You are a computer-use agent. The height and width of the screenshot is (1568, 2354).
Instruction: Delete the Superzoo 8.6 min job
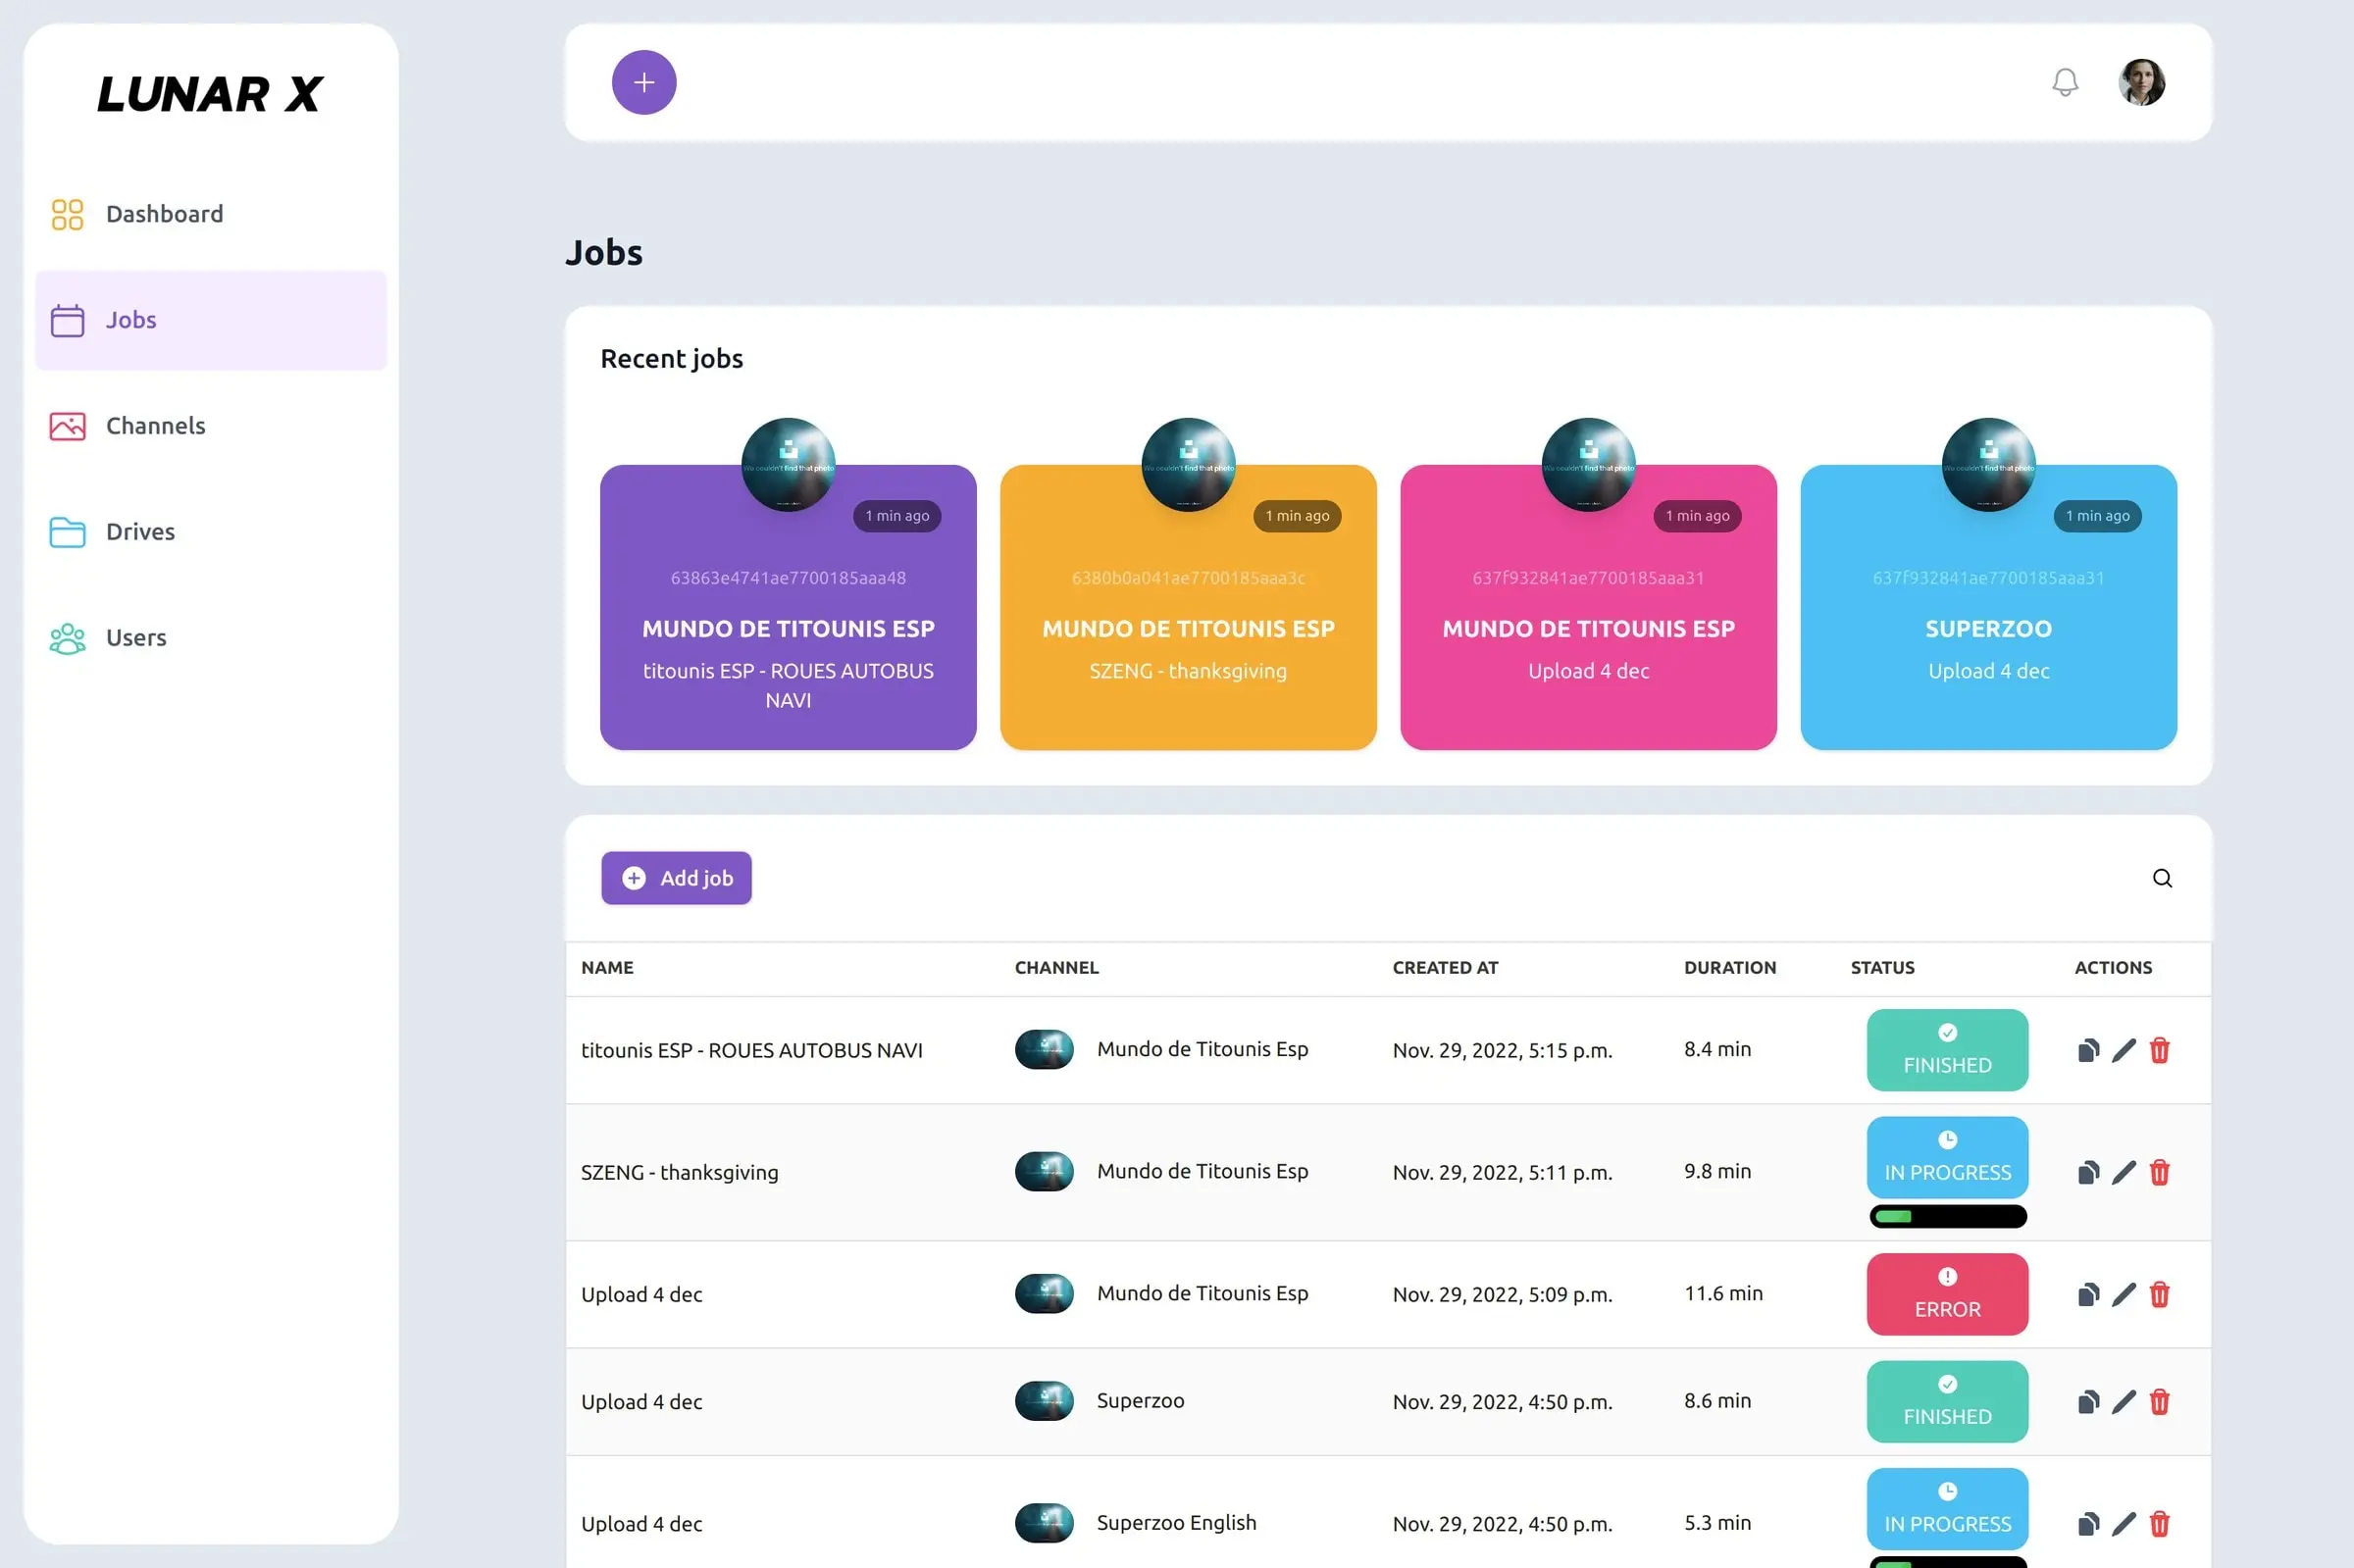click(x=2160, y=1402)
